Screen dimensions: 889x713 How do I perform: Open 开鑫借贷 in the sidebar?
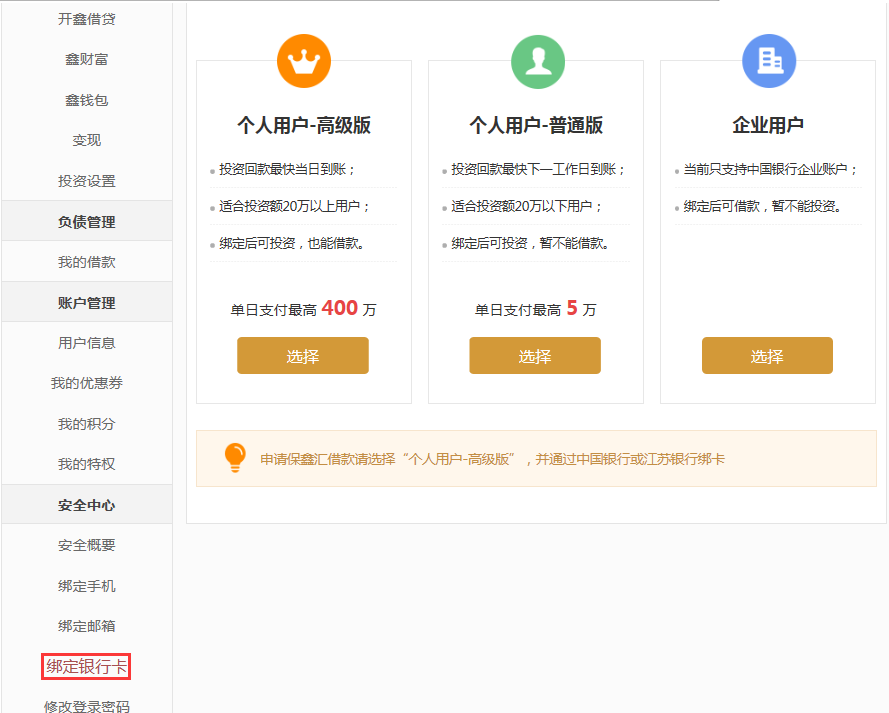(x=87, y=19)
